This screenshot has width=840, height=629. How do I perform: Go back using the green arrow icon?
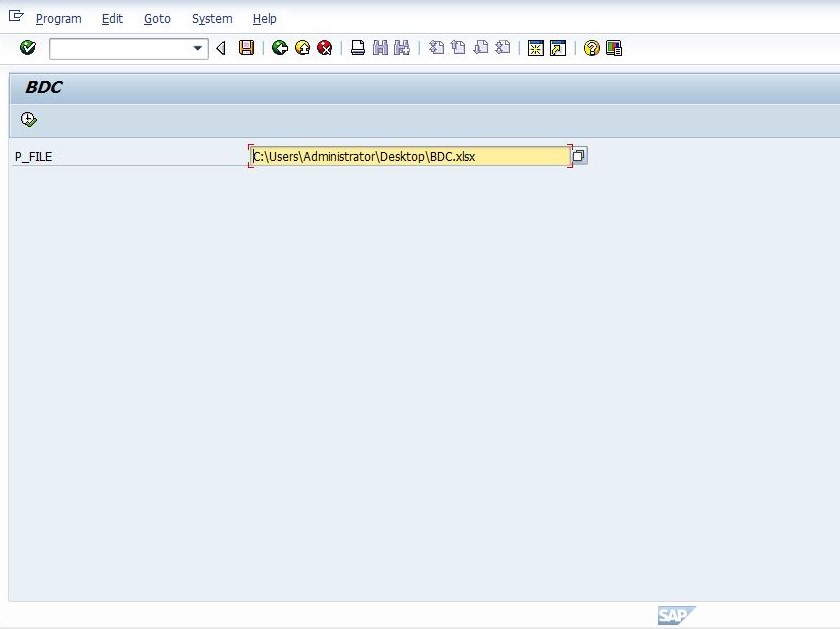click(280, 47)
